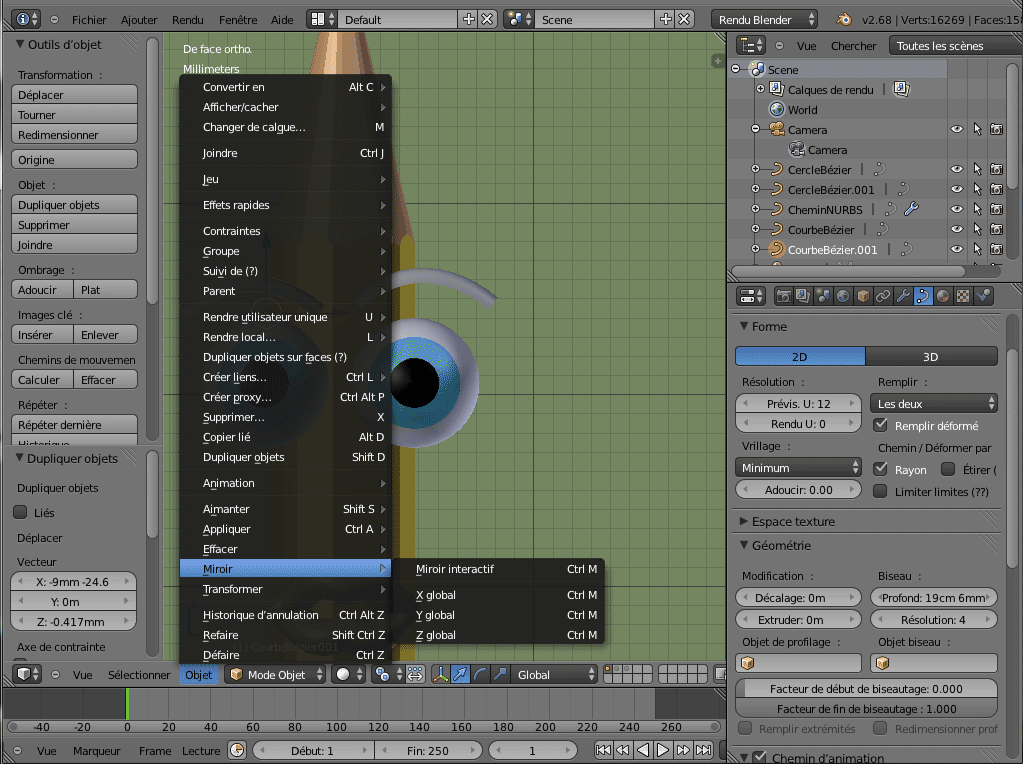
Task: Open the Curve data properties tab
Action: point(923,296)
